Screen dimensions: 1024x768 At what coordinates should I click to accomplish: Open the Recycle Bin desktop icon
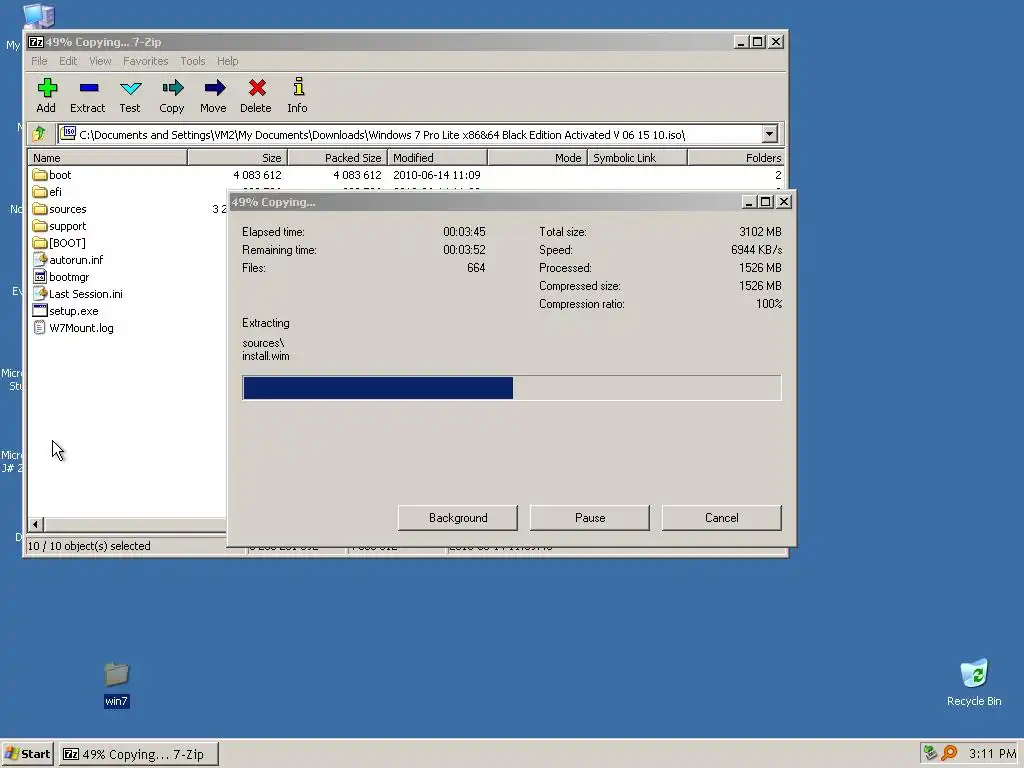tap(974, 683)
